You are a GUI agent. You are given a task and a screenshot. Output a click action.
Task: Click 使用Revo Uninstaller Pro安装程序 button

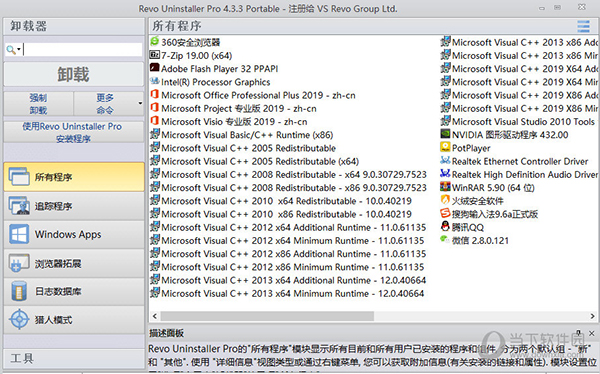pyautogui.click(x=74, y=132)
